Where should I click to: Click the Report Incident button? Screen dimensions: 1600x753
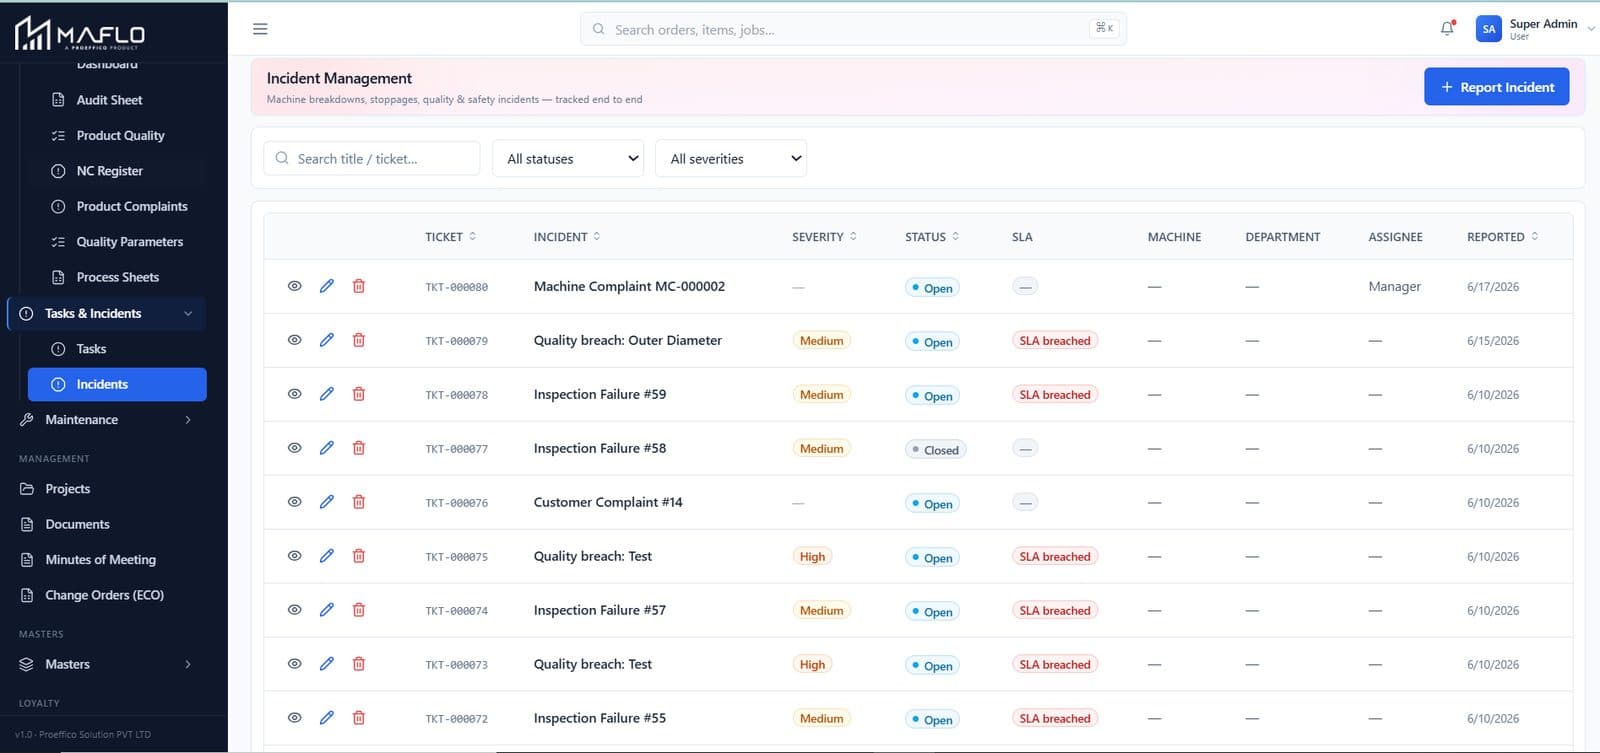click(x=1497, y=87)
